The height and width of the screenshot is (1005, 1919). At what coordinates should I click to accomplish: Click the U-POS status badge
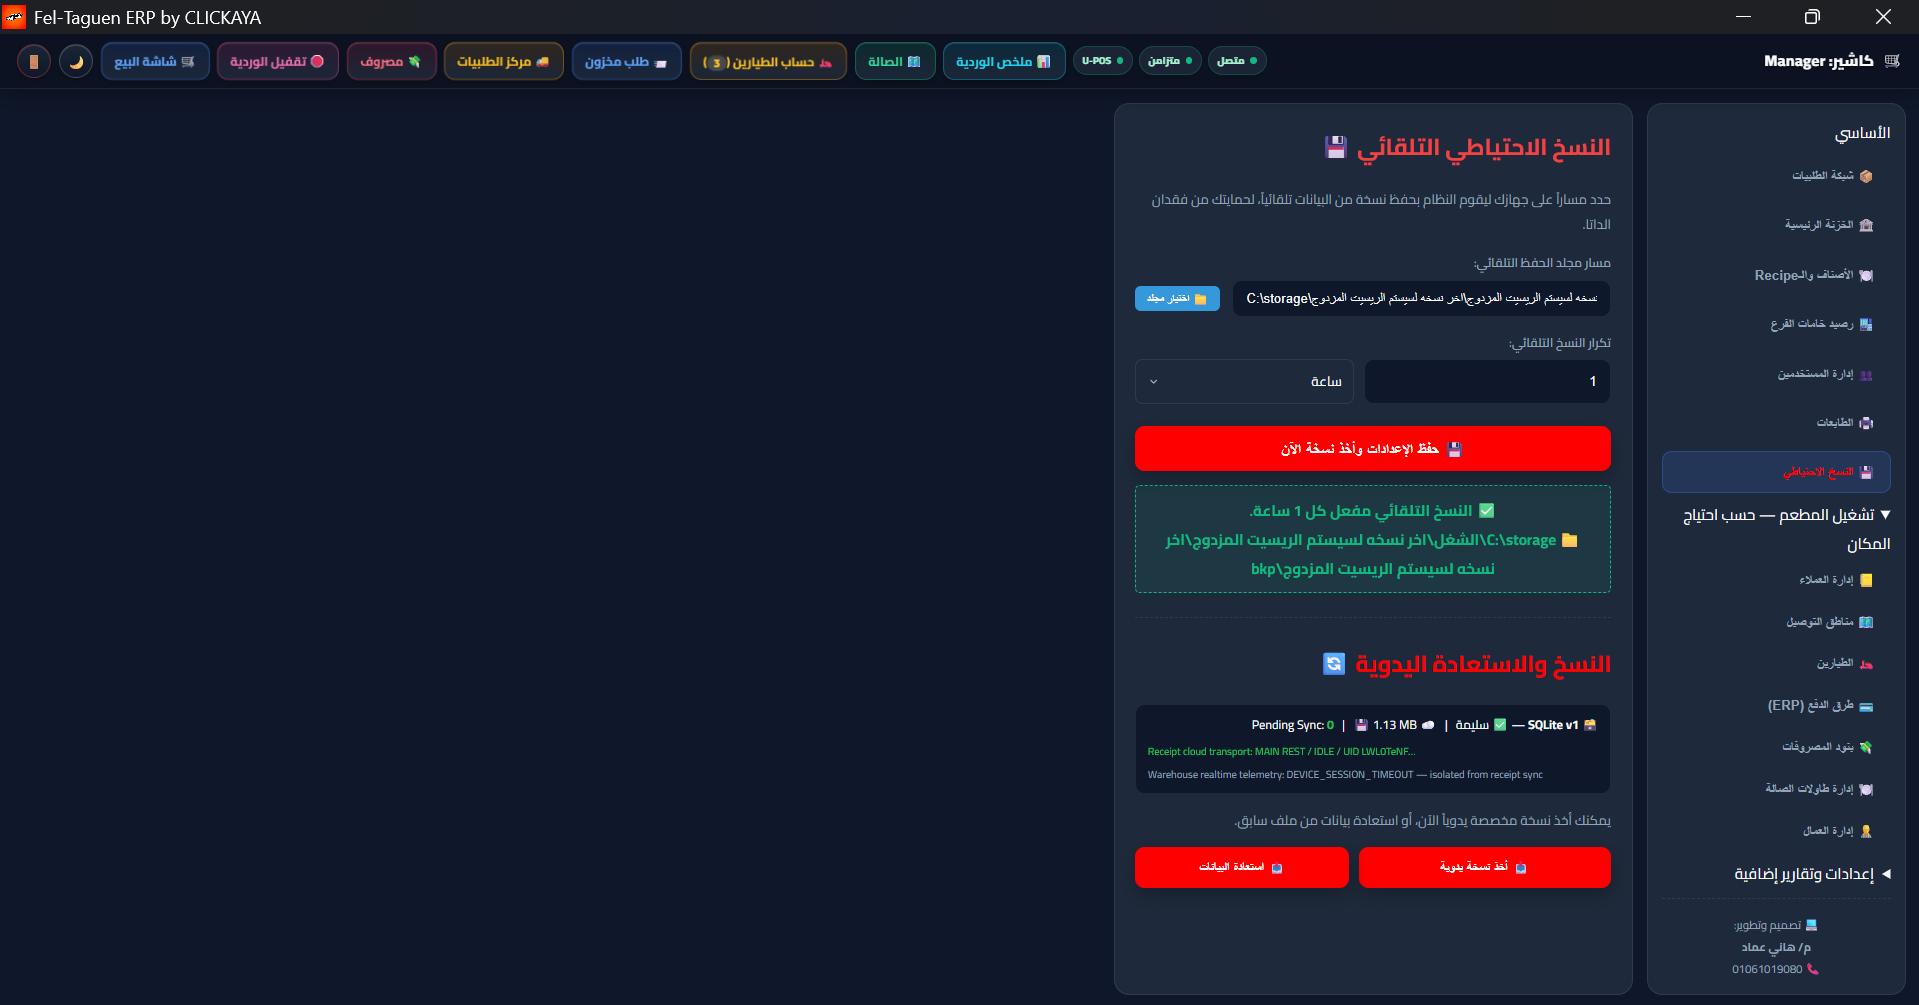(x=1103, y=61)
